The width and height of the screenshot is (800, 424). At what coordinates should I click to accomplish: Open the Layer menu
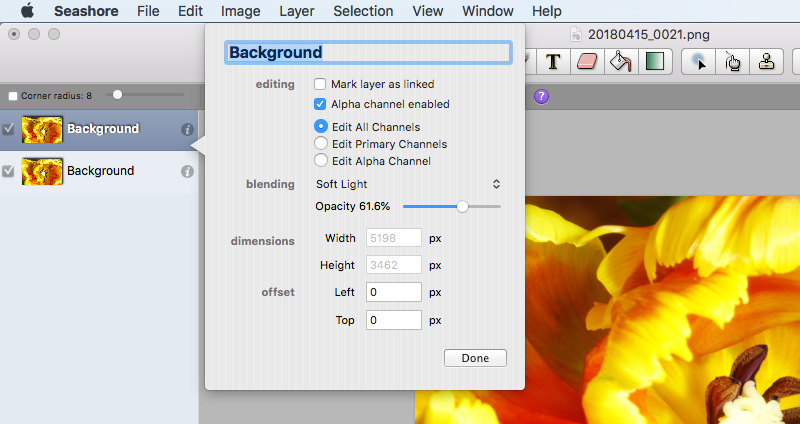click(297, 11)
